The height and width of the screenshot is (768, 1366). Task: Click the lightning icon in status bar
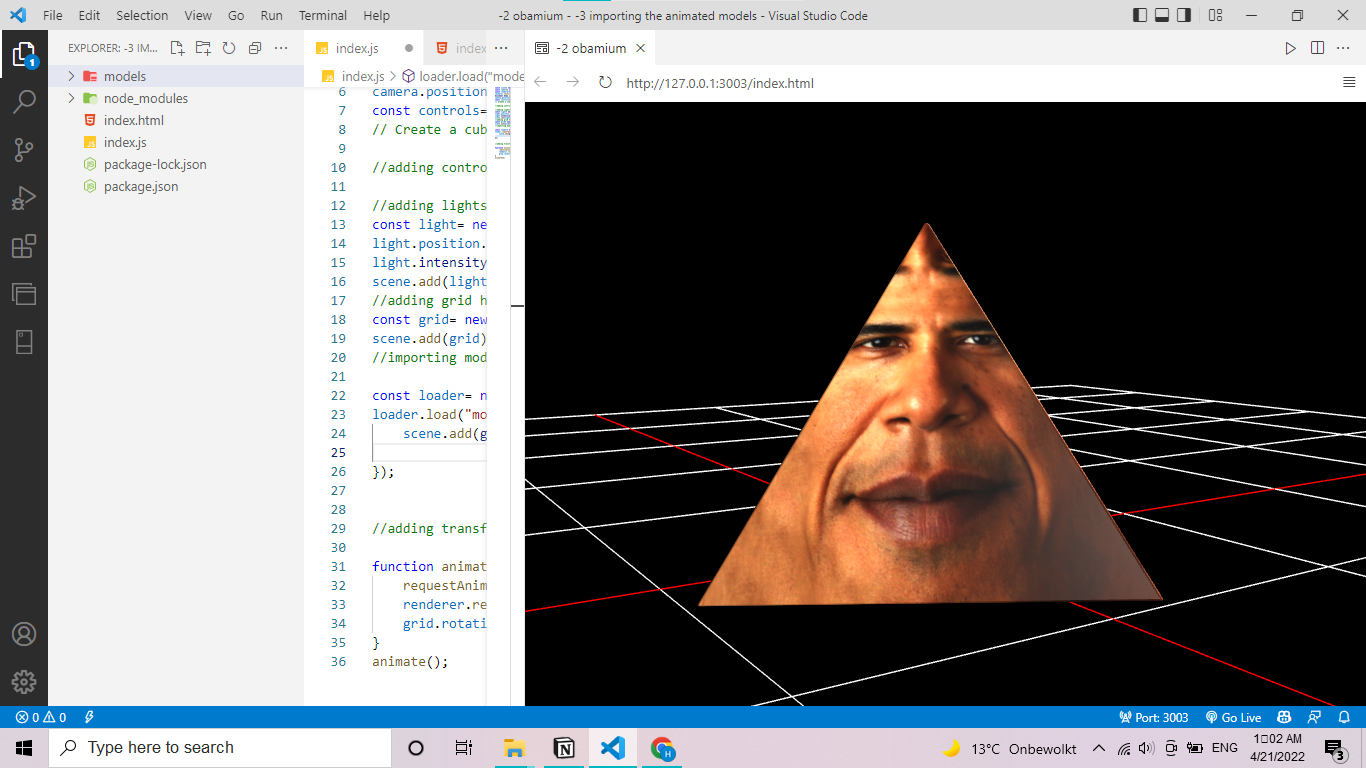click(89, 717)
